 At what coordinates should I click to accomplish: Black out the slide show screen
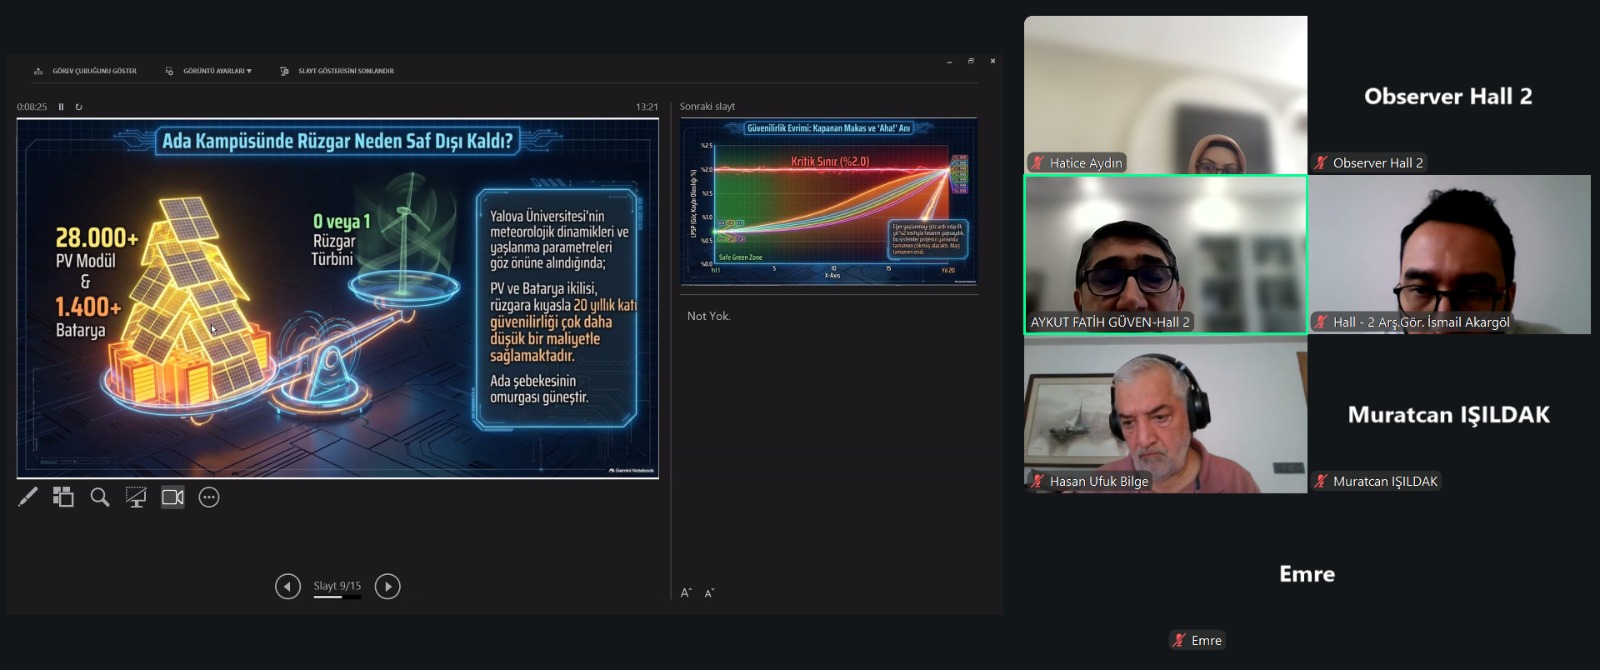(136, 497)
